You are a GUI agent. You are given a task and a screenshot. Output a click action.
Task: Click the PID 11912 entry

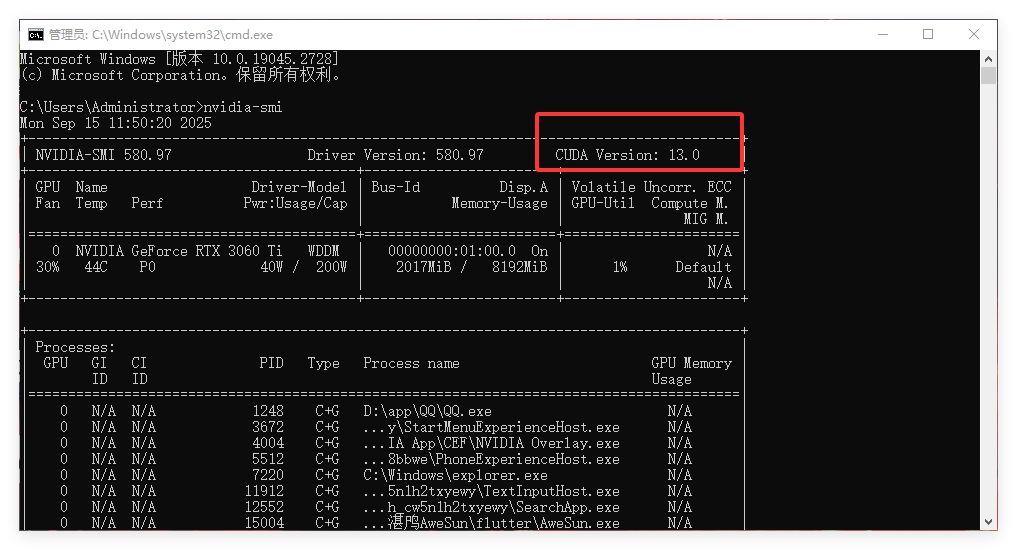pyautogui.click(x=264, y=492)
